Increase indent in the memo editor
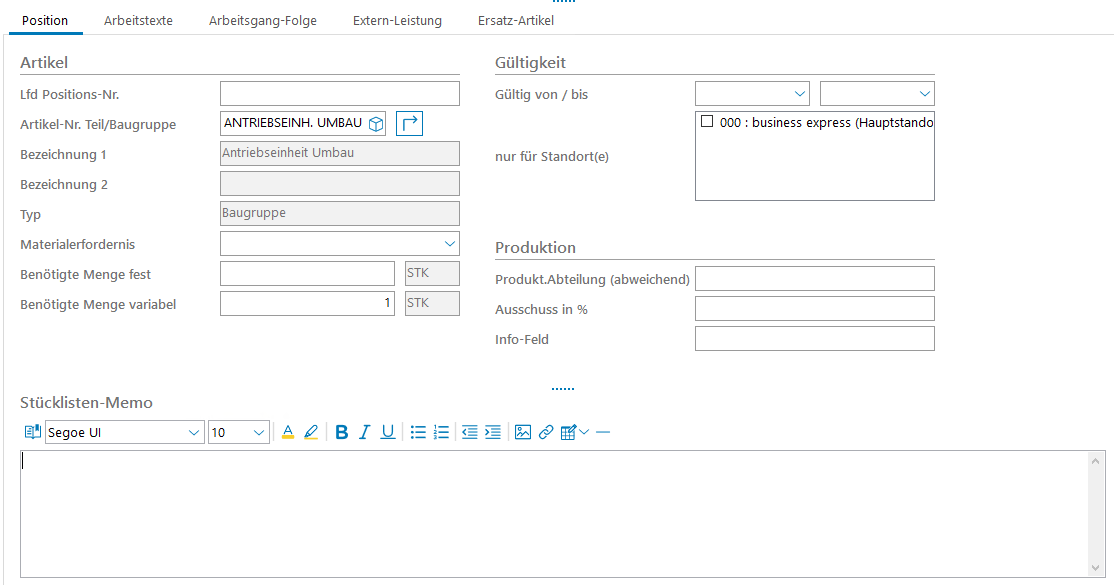Viewport: 1114px width, 585px height. (x=492, y=432)
